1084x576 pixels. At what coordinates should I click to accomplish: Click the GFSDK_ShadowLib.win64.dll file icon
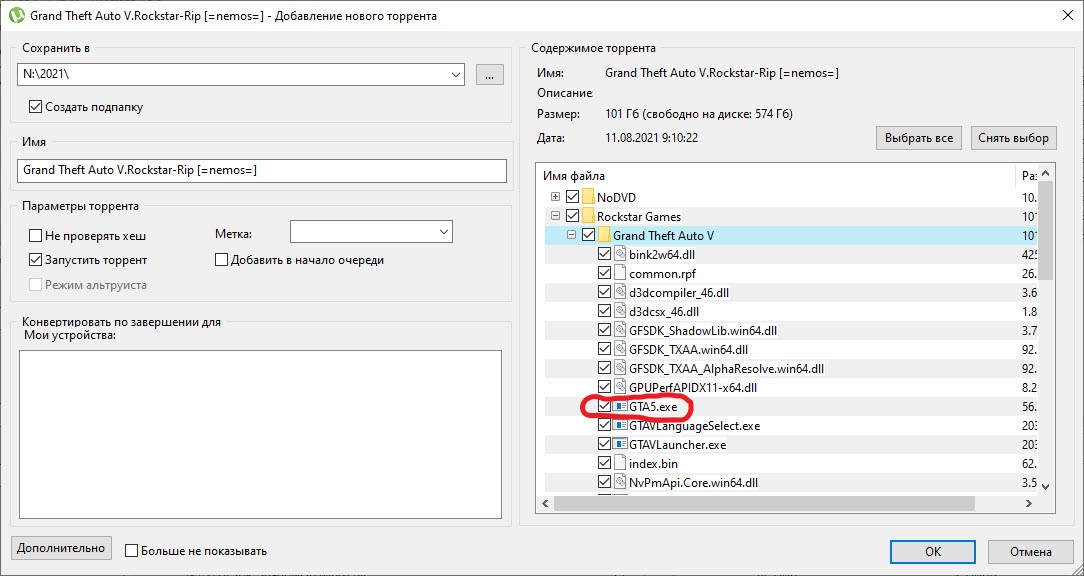(620, 331)
